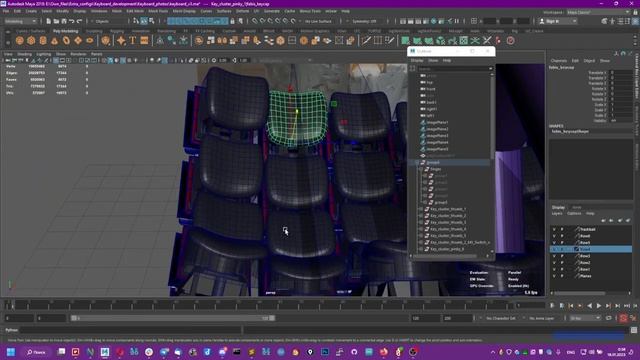Switch to the Rigging shelf tab

[117, 31]
